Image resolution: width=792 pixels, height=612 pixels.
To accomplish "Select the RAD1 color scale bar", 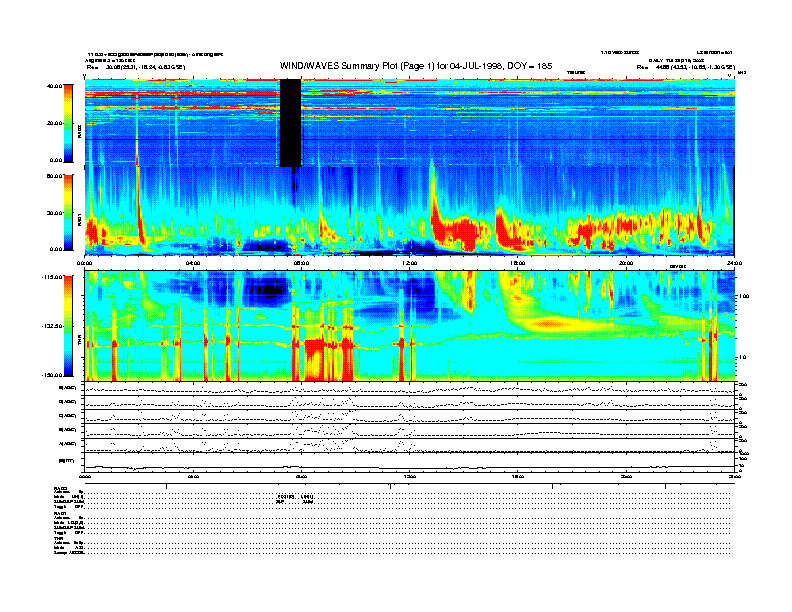I will pyautogui.click(x=68, y=212).
